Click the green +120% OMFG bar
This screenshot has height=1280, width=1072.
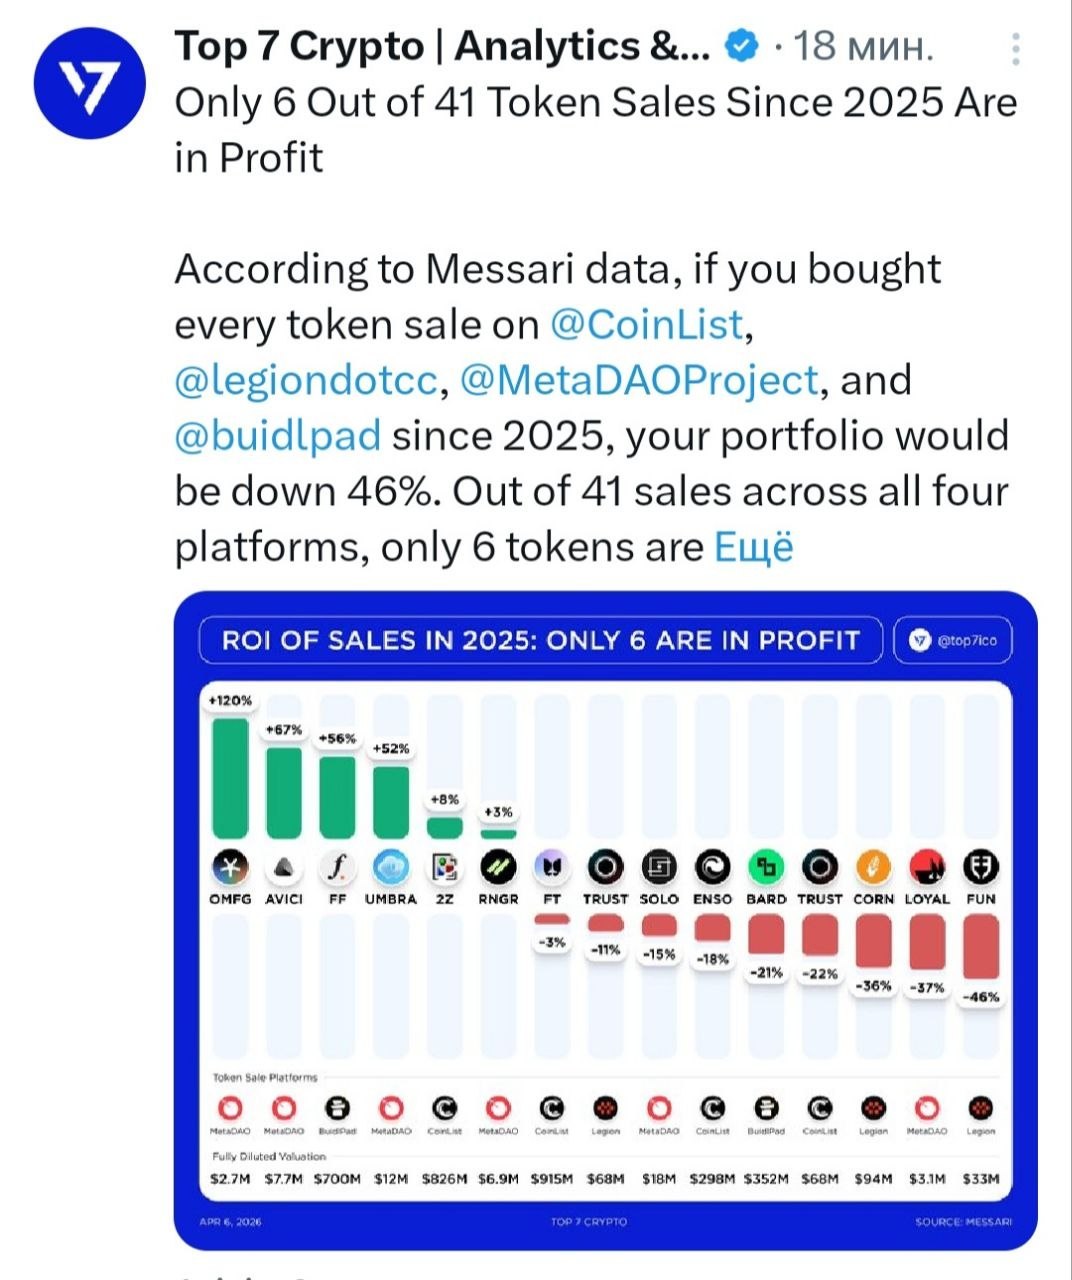pyautogui.click(x=230, y=778)
